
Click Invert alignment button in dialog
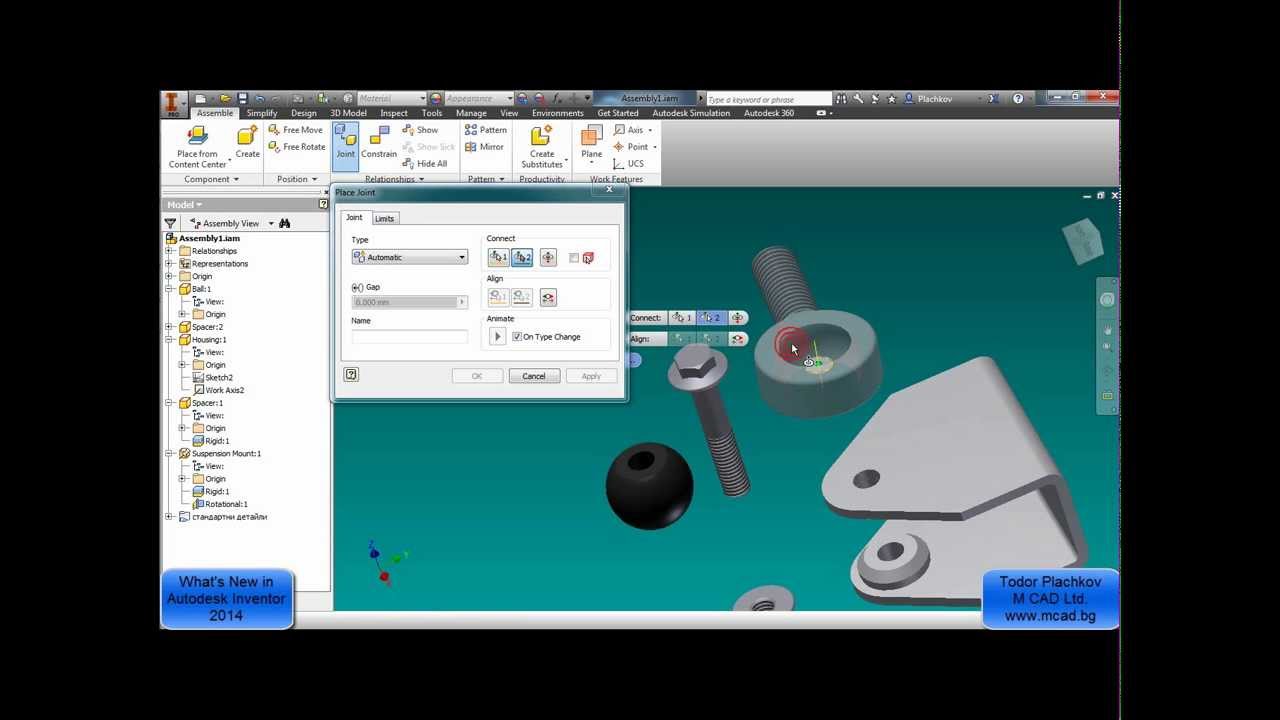pos(548,298)
